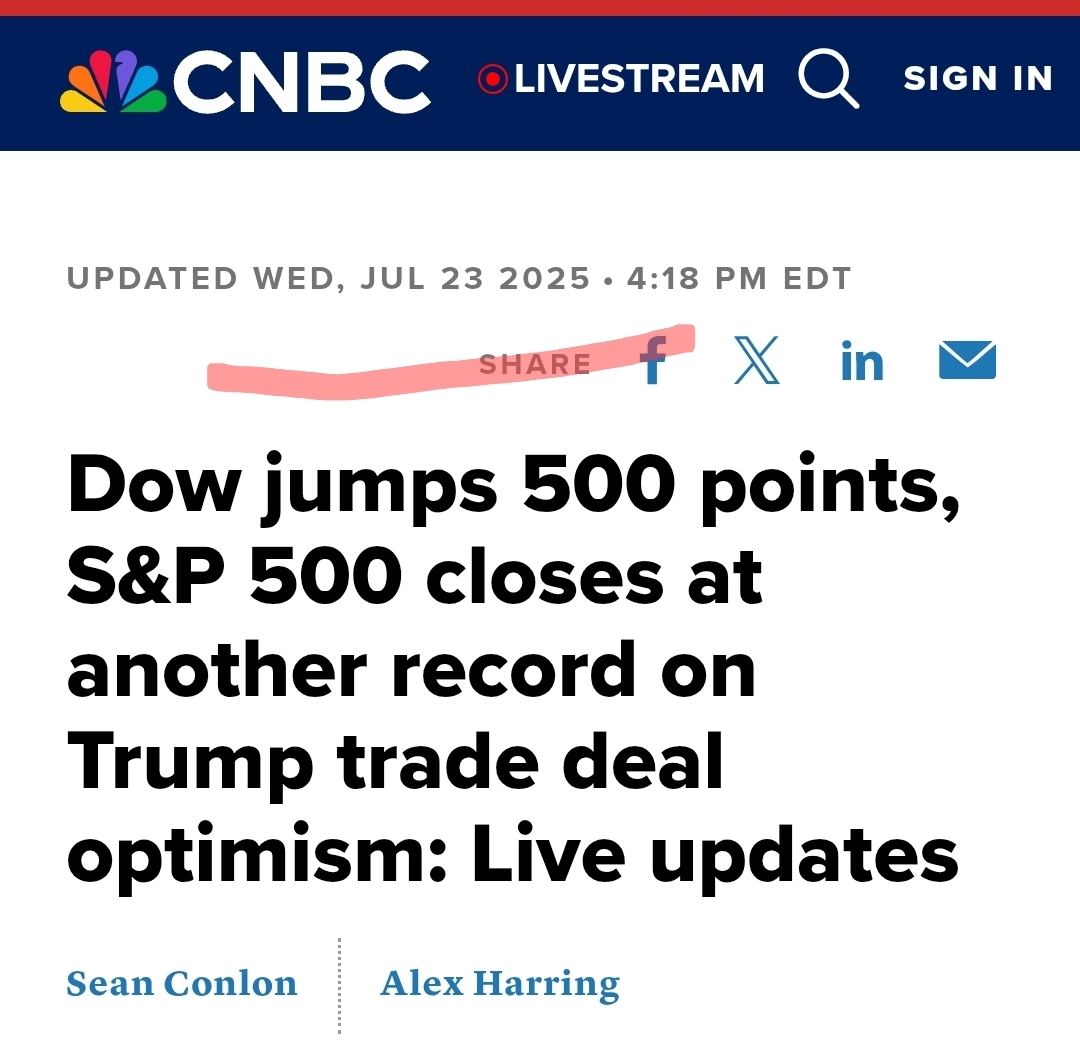Viewport: 1080px width, 1049px height.
Task: Click the CNBC wordmark in header
Action: click(x=302, y=81)
